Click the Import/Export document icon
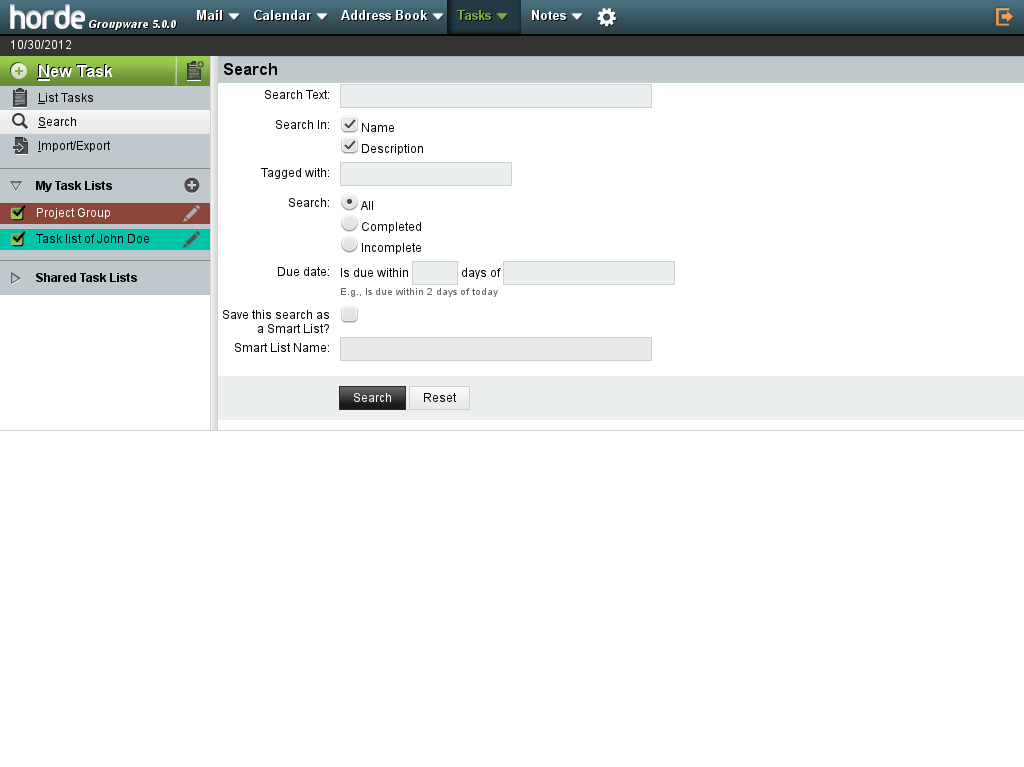This screenshot has width=1024, height=767. tap(20, 146)
